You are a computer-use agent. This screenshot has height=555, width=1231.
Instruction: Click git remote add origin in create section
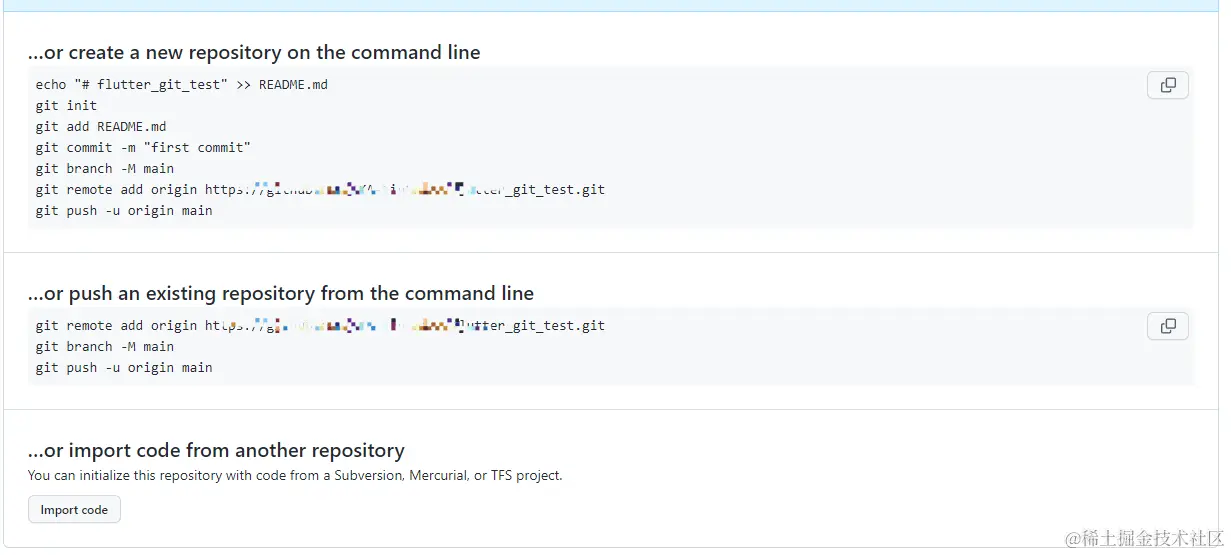(116, 190)
